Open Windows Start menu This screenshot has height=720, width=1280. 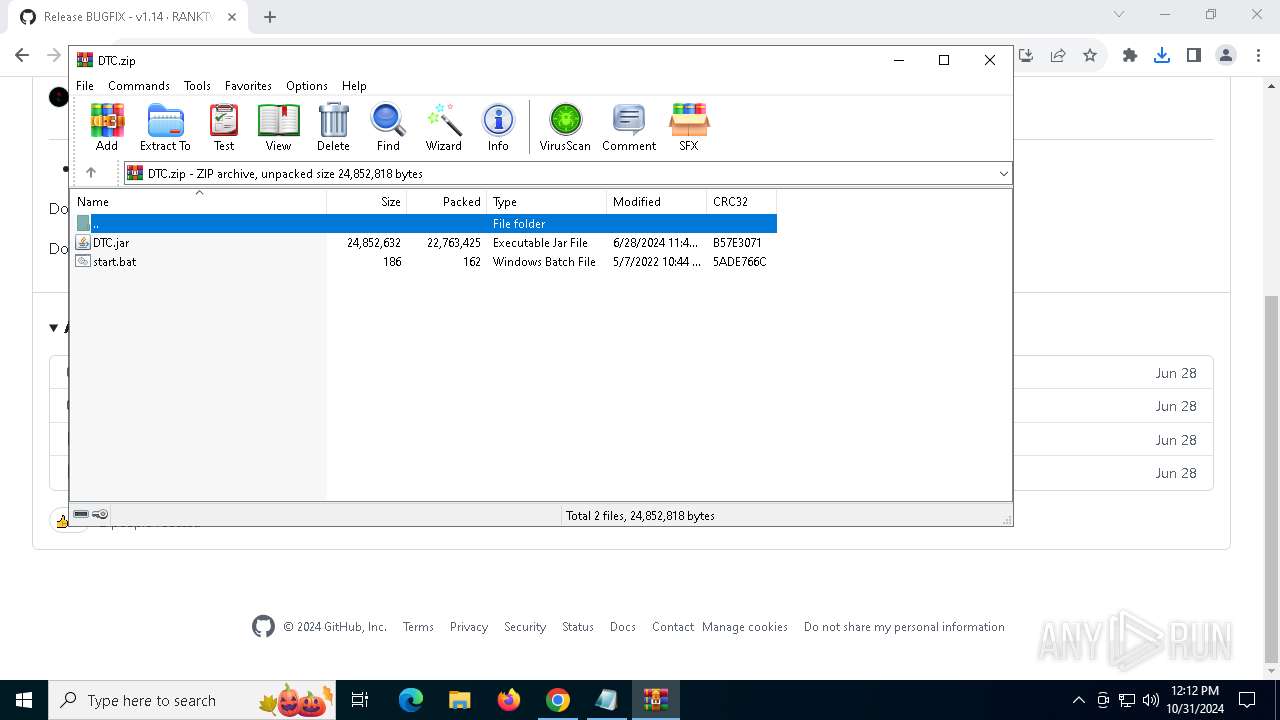coord(24,700)
